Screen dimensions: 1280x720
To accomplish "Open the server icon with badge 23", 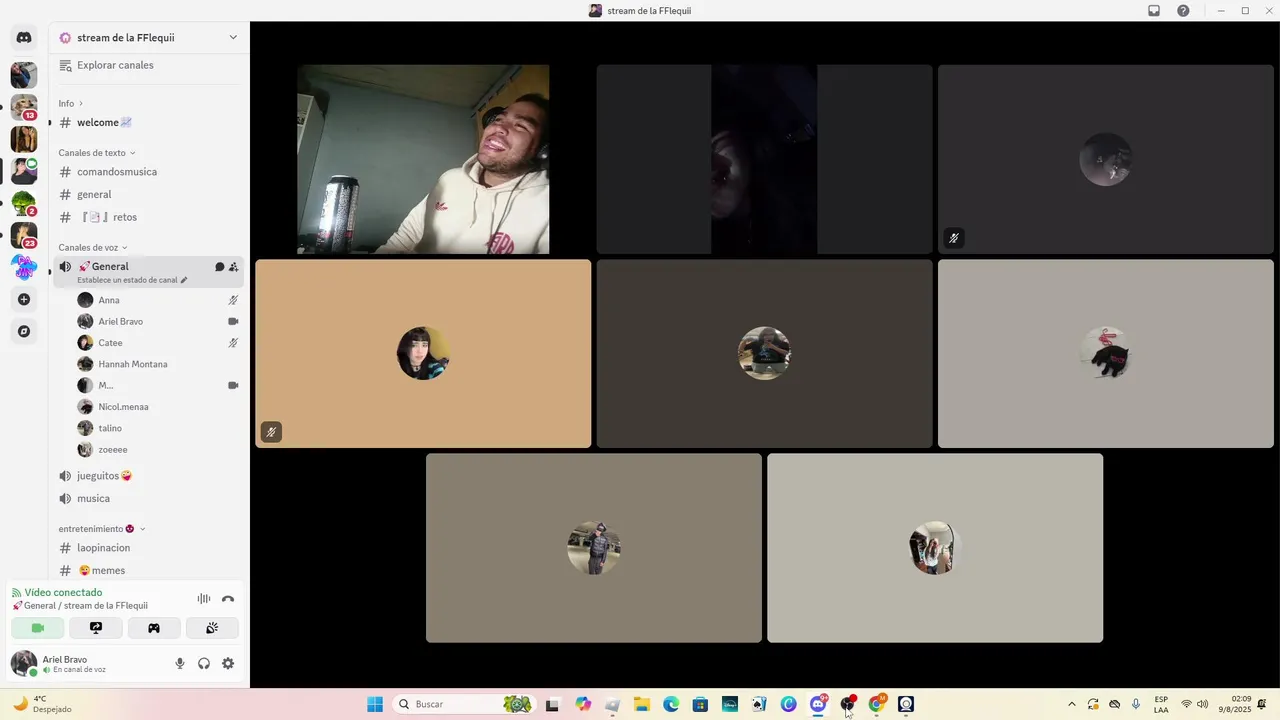I will [x=24, y=235].
